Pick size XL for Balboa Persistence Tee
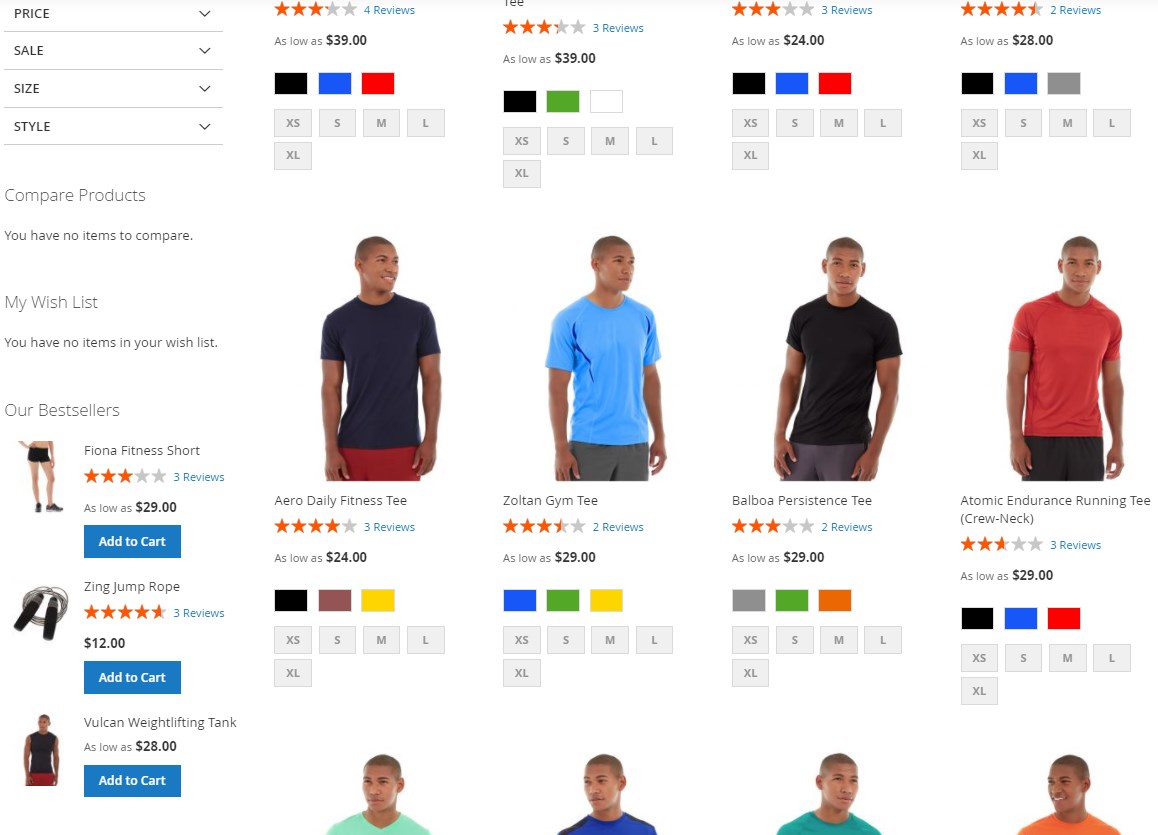The height and width of the screenshot is (835, 1158). click(750, 673)
